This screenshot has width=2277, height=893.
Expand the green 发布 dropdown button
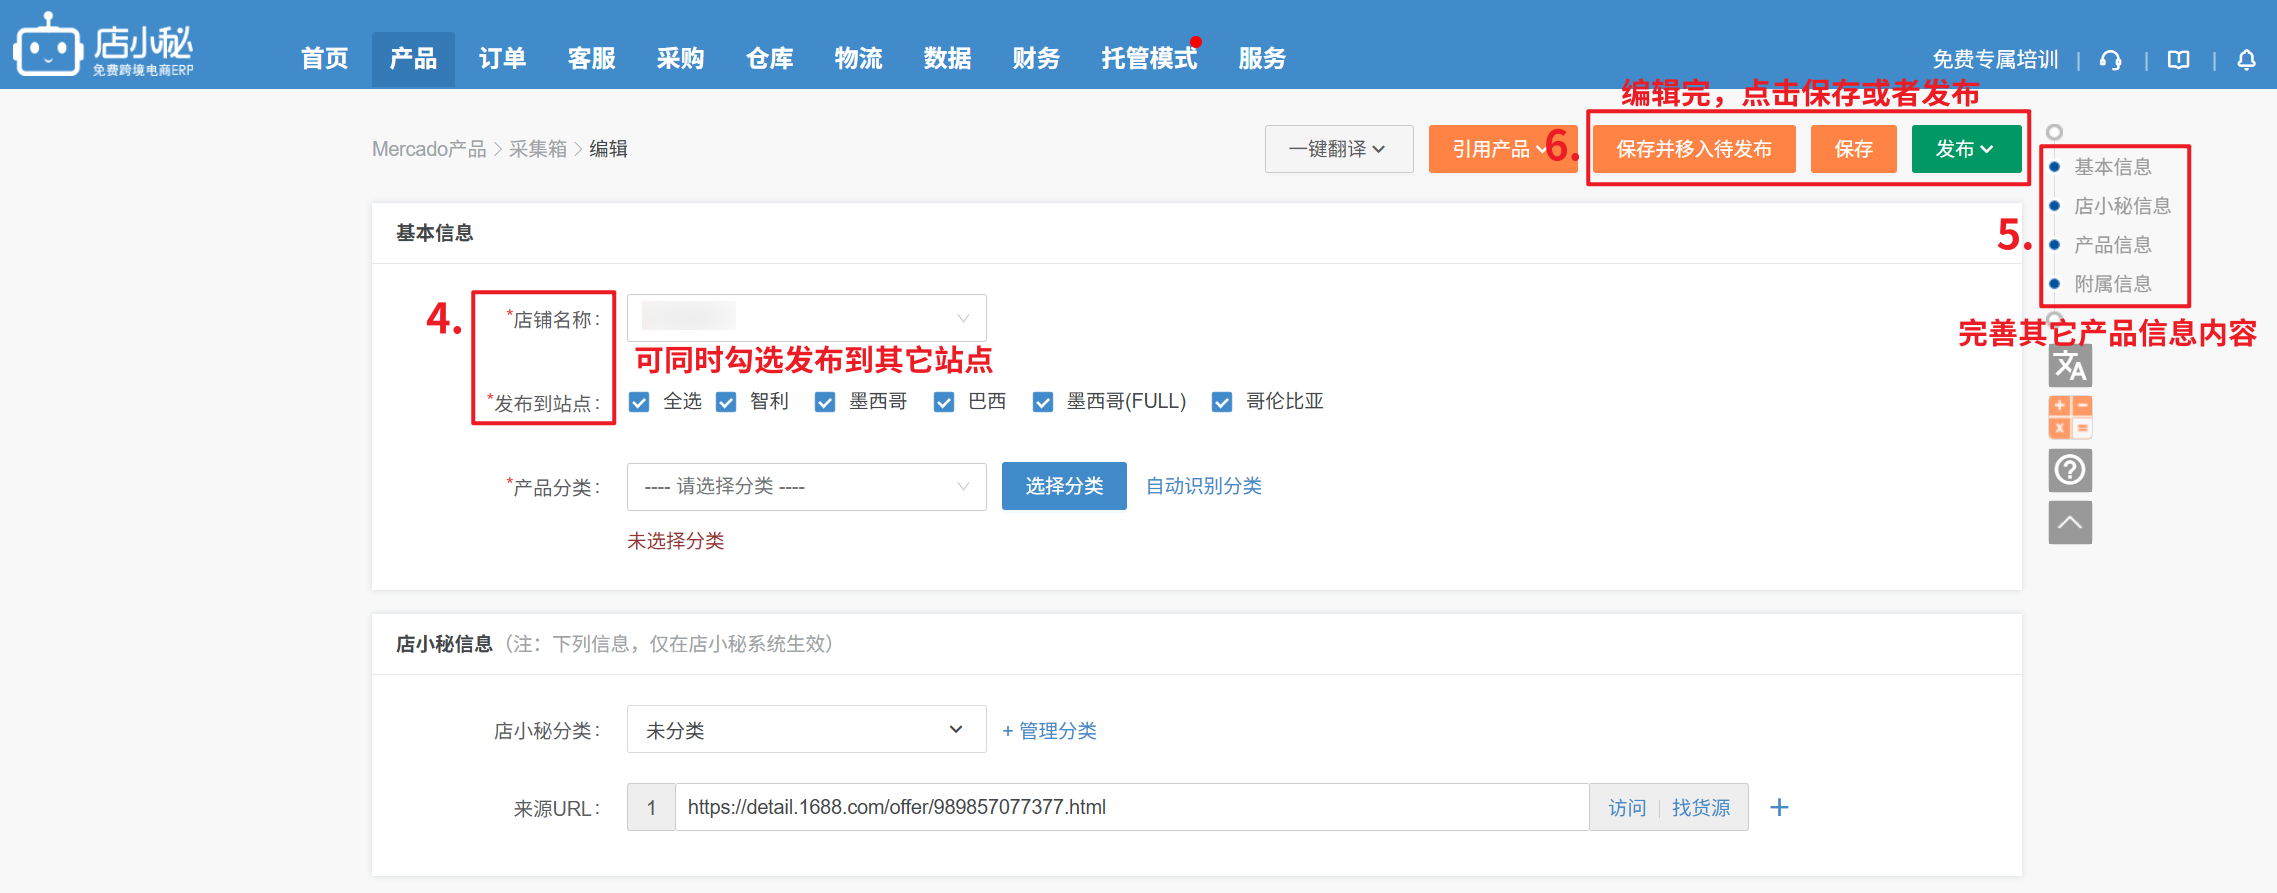[1965, 149]
